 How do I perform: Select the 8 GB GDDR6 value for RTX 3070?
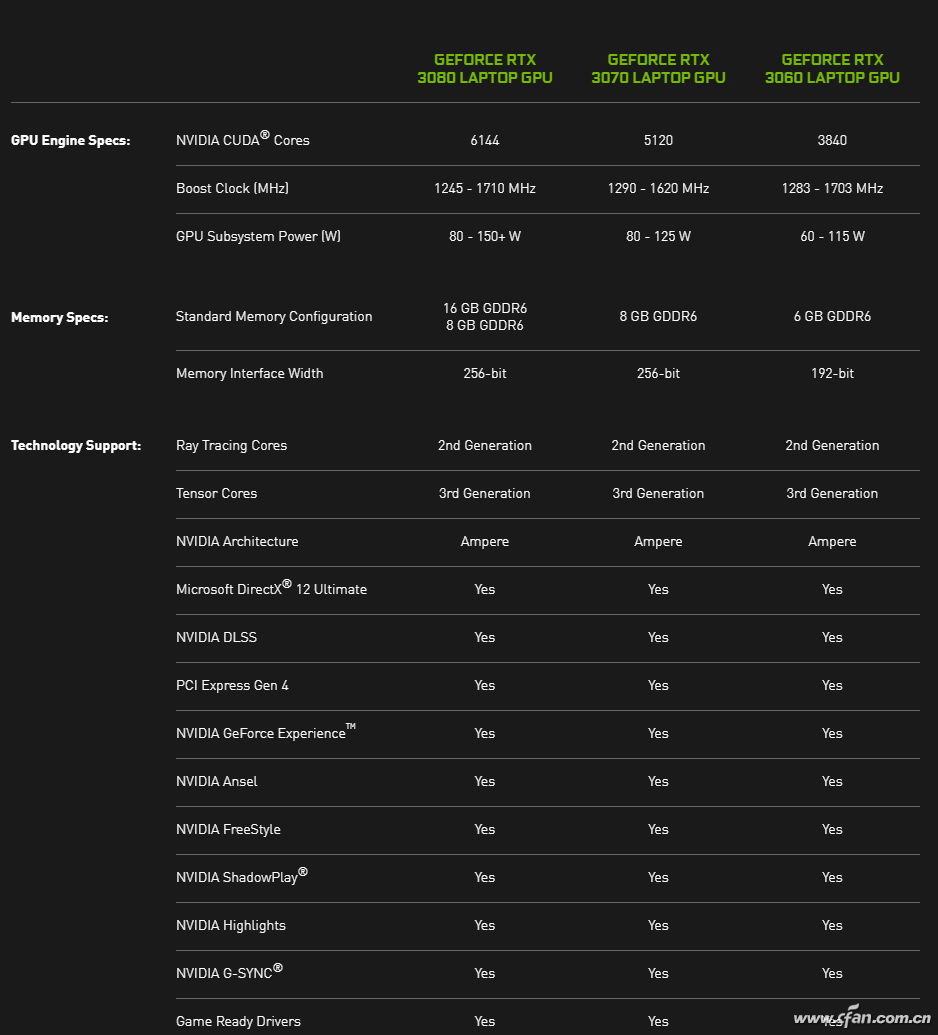click(x=658, y=316)
